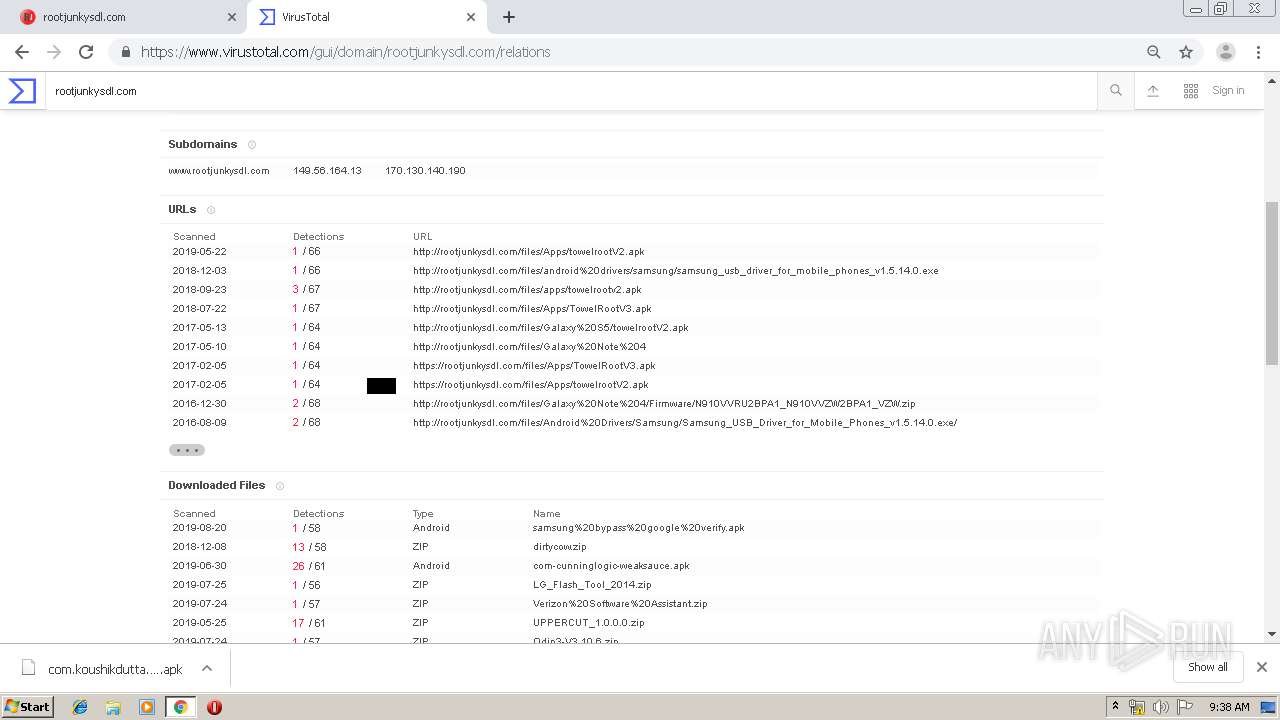This screenshot has height=720, width=1280.
Task: Click the Firmware N910VVRU2BPA1 zip URL
Action: [664, 404]
